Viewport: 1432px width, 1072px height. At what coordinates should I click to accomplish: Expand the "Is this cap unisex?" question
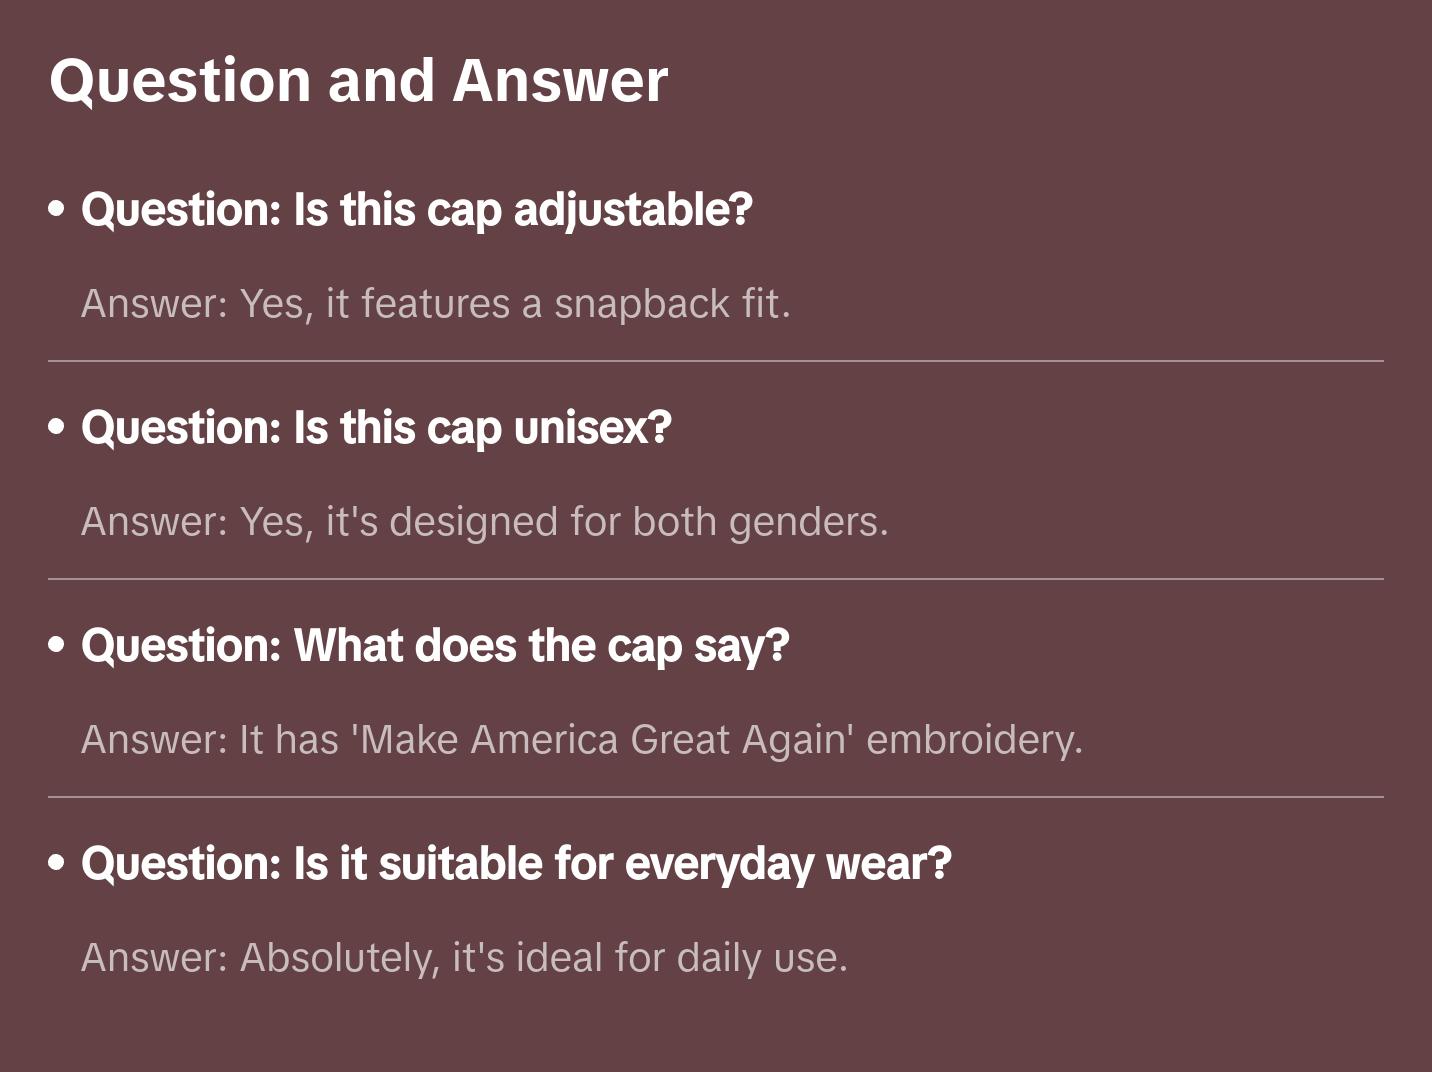pos(376,428)
